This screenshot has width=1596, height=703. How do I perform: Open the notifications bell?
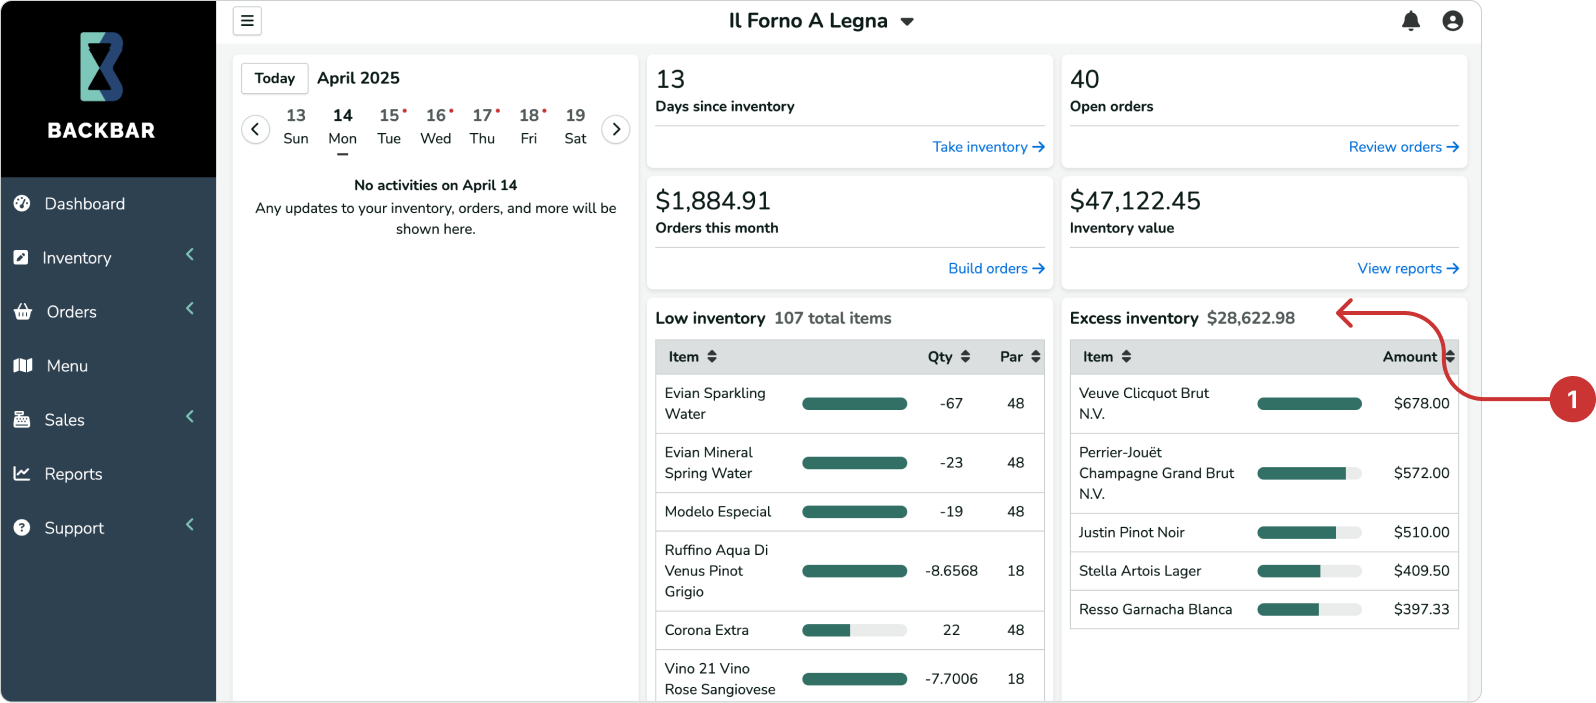click(1411, 20)
